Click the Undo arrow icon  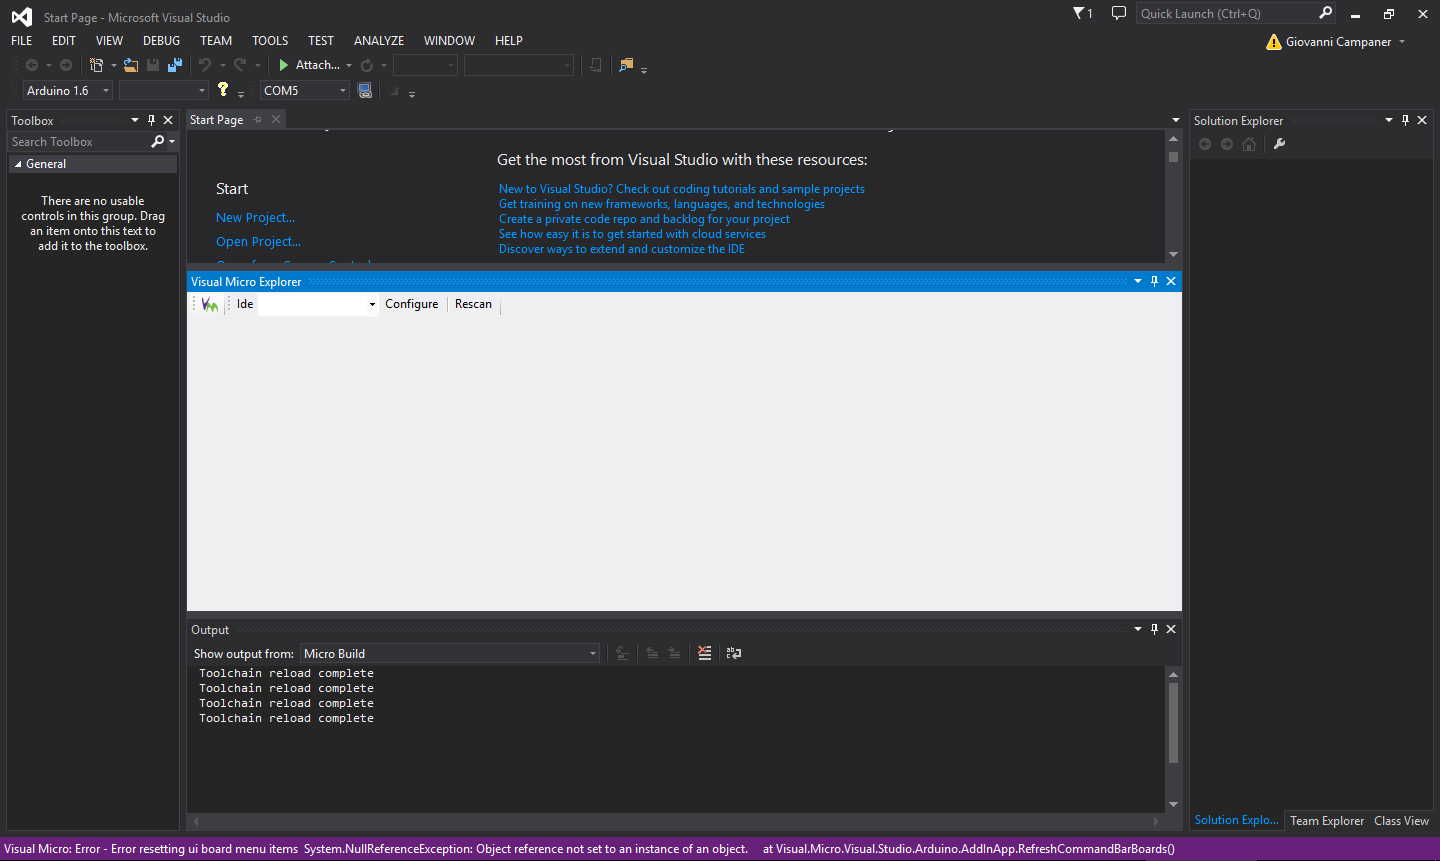pyautogui.click(x=205, y=65)
